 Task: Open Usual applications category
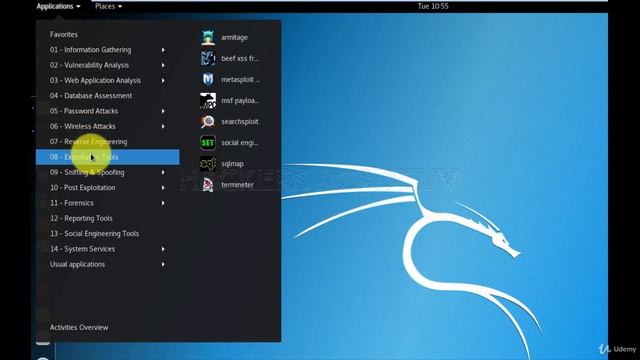108,264
